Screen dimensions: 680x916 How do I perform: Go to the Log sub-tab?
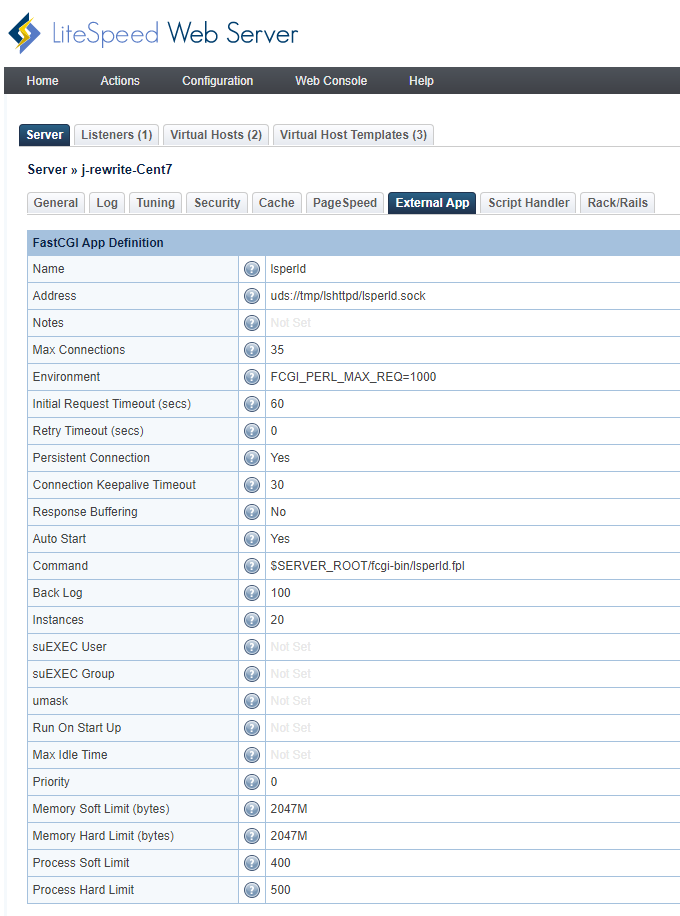tap(107, 203)
